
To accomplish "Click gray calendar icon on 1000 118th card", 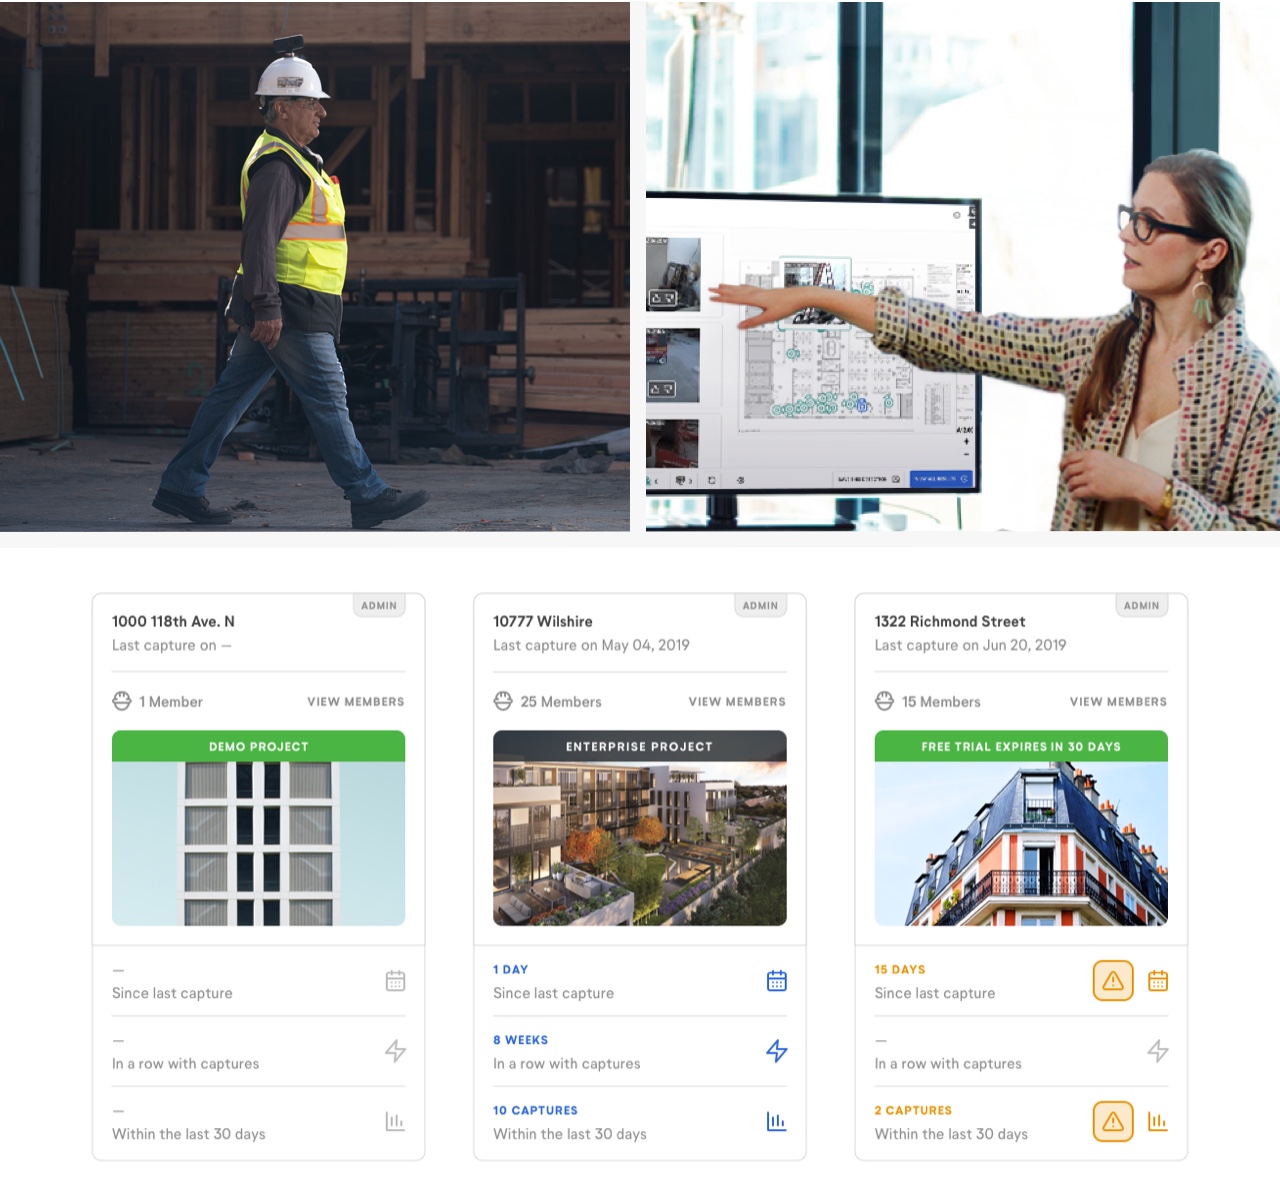I will (395, 981).
